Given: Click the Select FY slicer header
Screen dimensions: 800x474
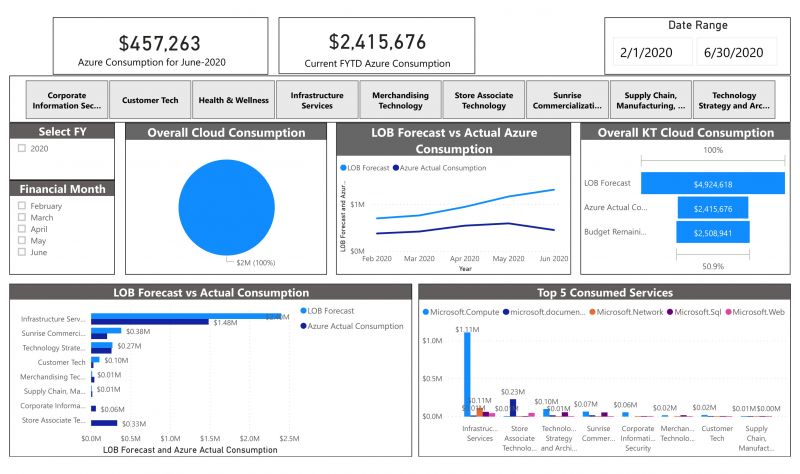Looking at the screenshot, I should coord(62,131).
